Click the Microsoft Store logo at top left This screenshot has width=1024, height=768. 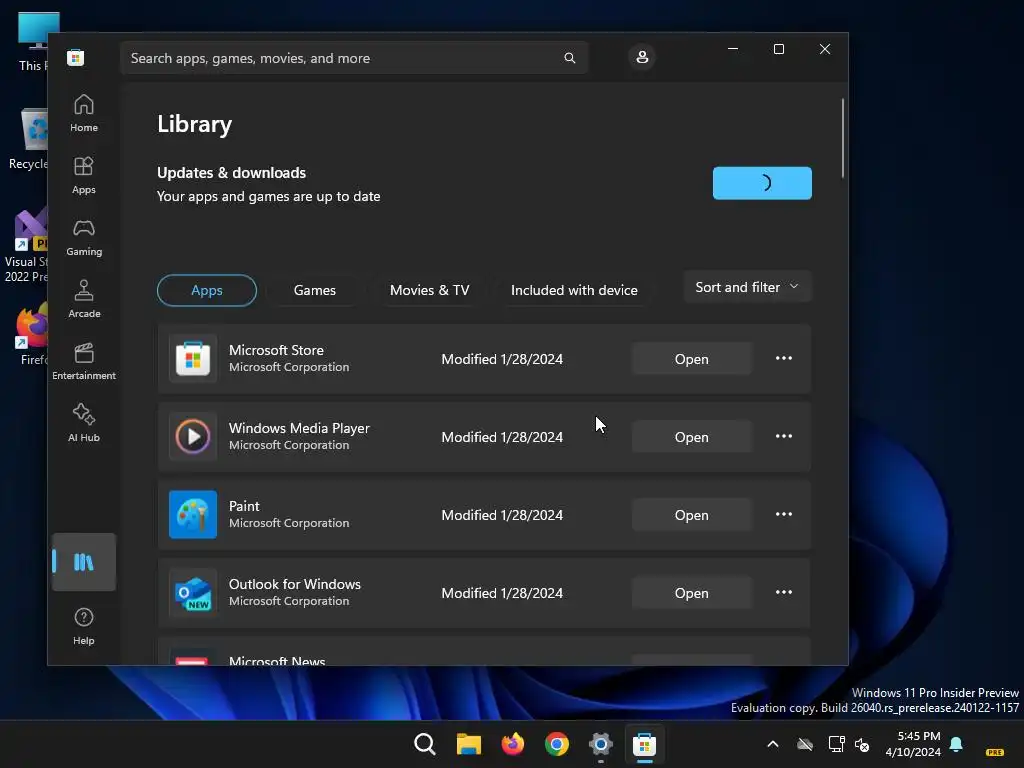point(75,57)
